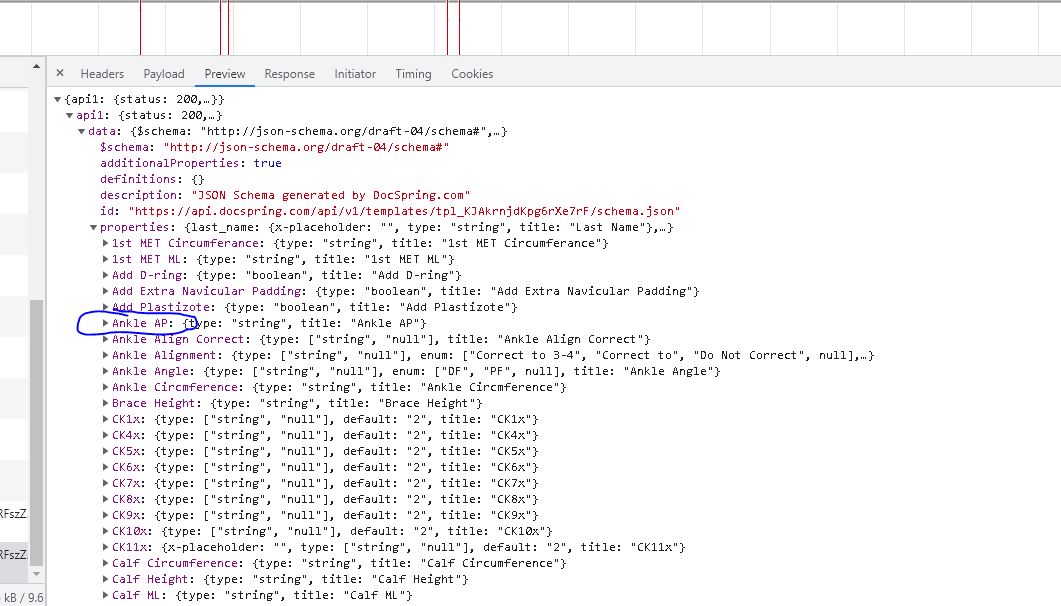Image resolution: width=1061 pixels, height=606 pixels.
Task: Expand the Brace Height property
Action: click(x=104, y=403)
